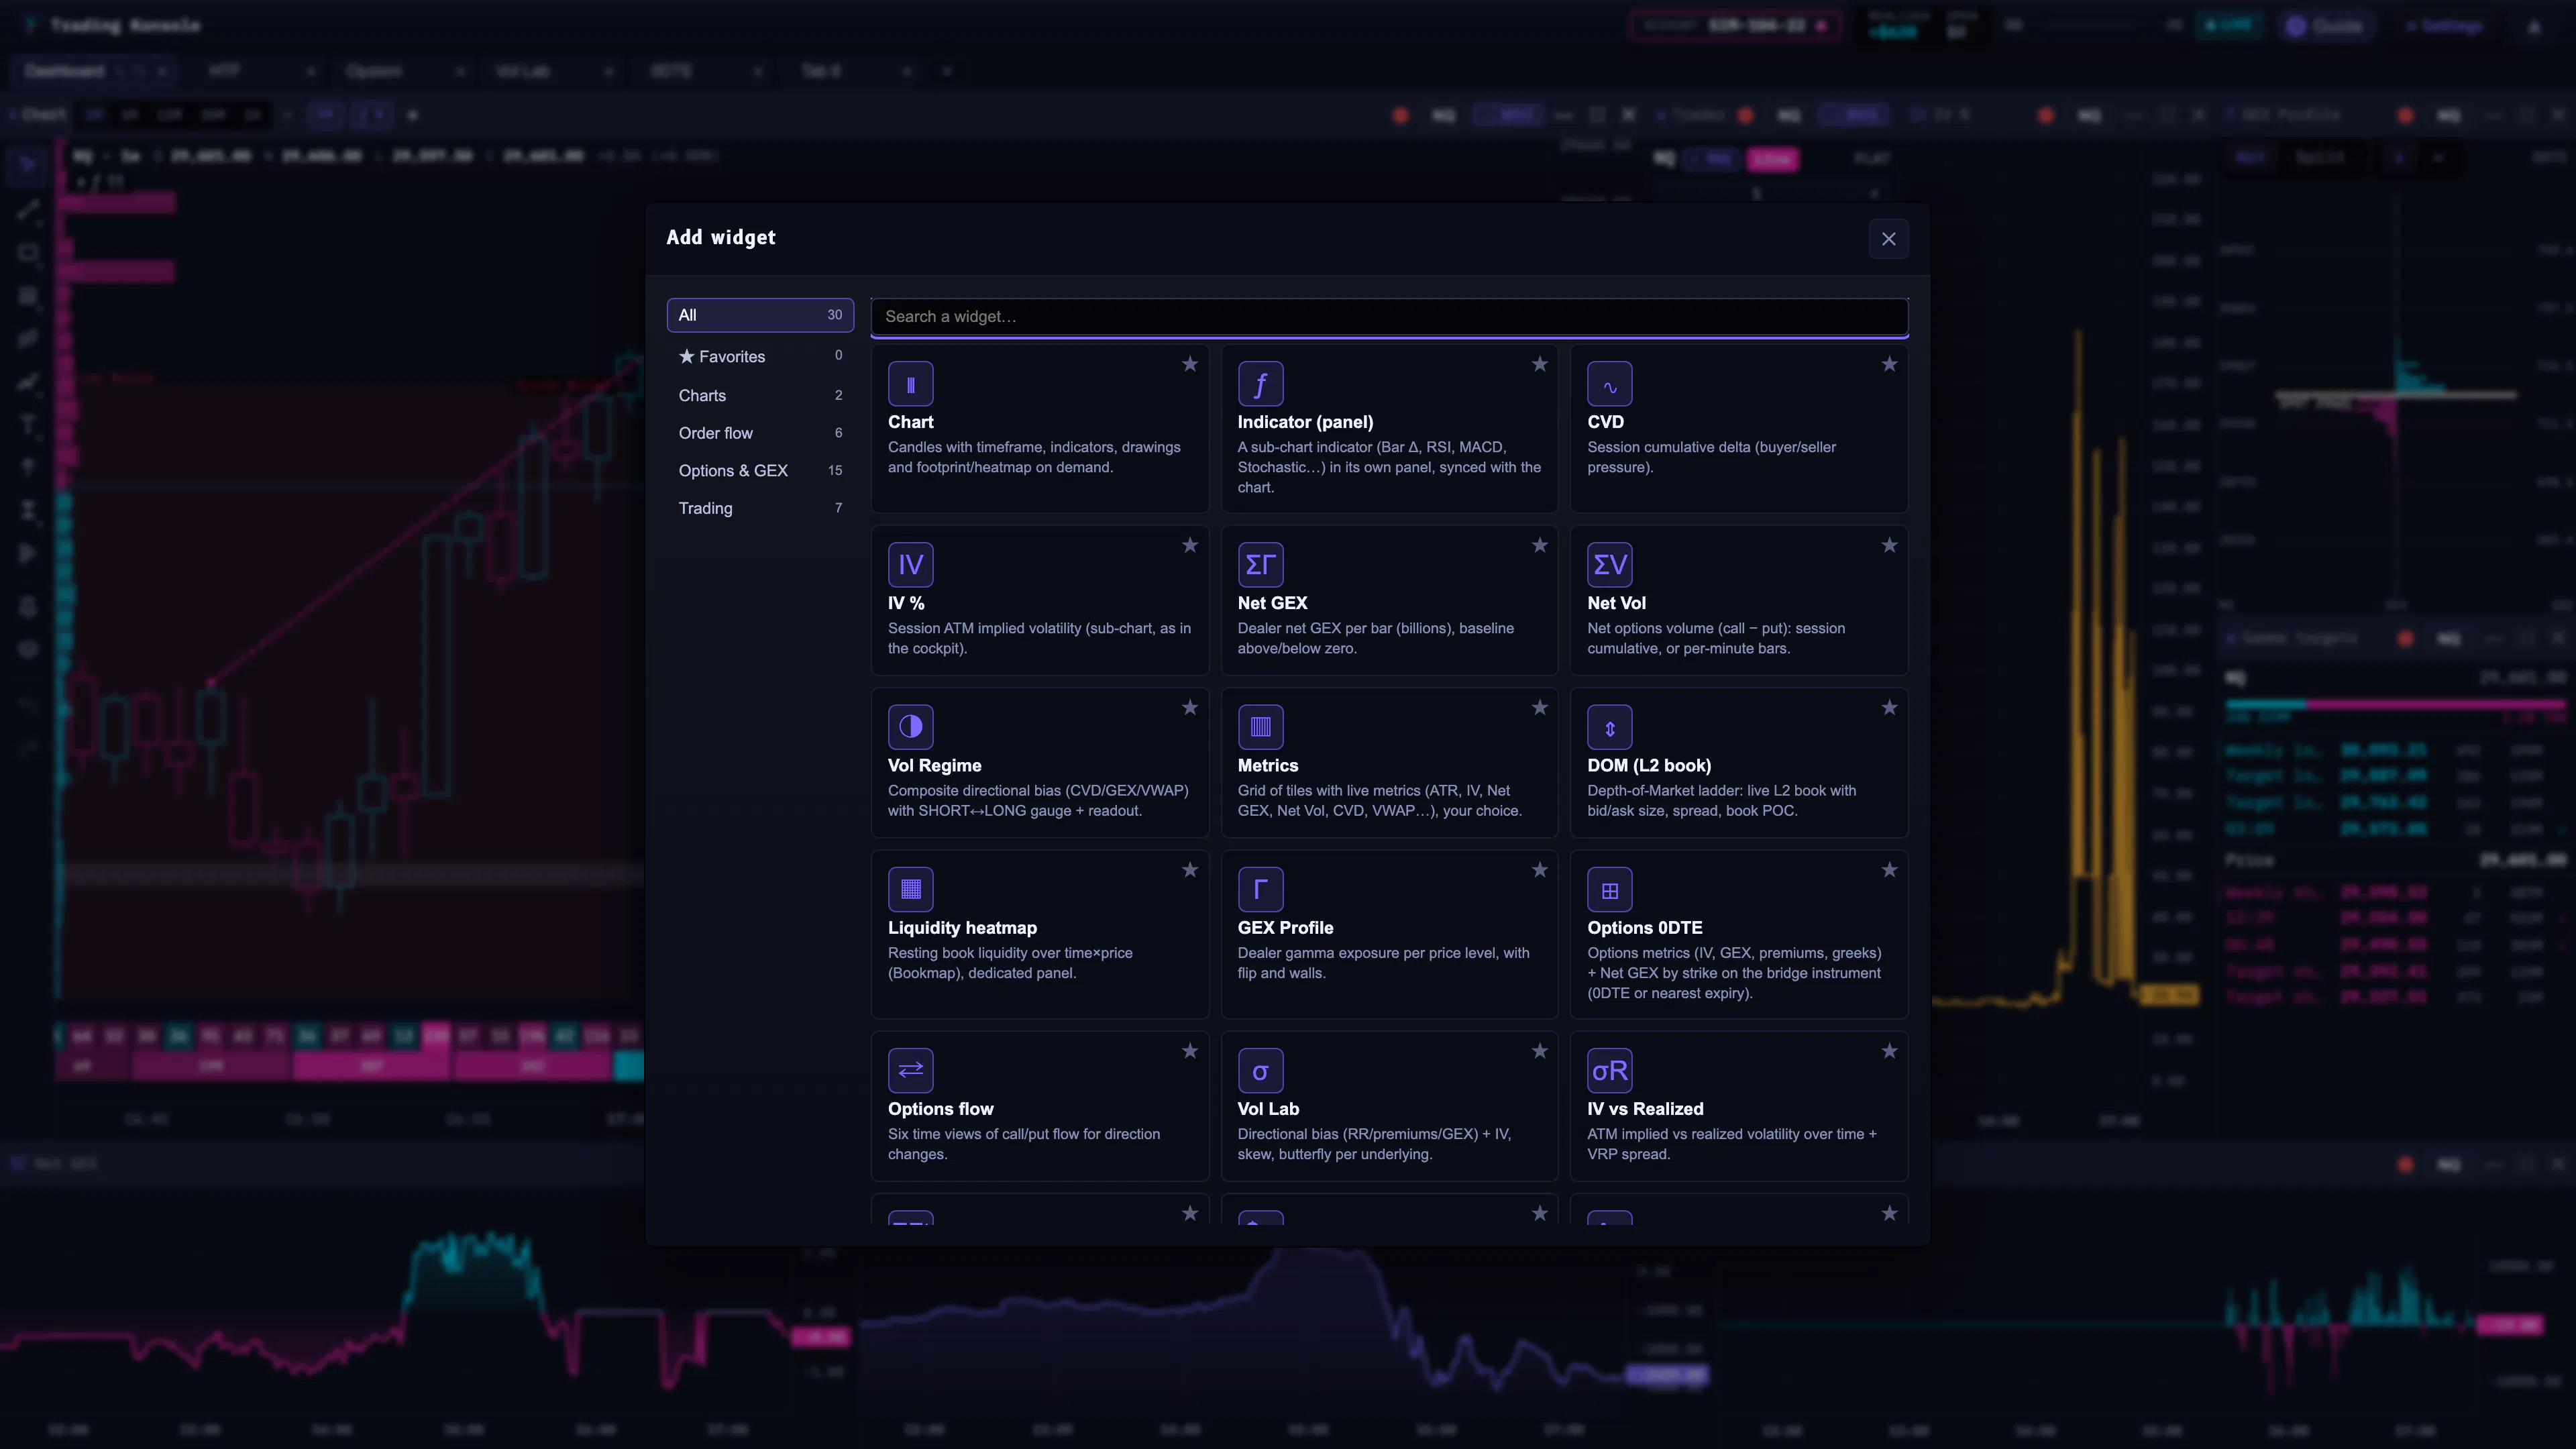Viewport: 2576px width, 1449px height.
Task: Toggle favorite star on CVD widget
Action: [x=1889, y=364]
